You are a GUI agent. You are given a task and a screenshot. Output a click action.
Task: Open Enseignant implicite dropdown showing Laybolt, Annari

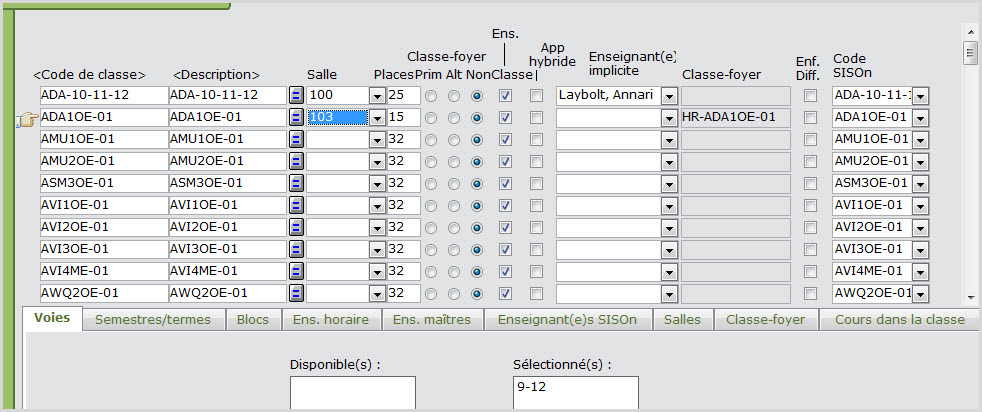pyautogui.click(x=669, y=95)
